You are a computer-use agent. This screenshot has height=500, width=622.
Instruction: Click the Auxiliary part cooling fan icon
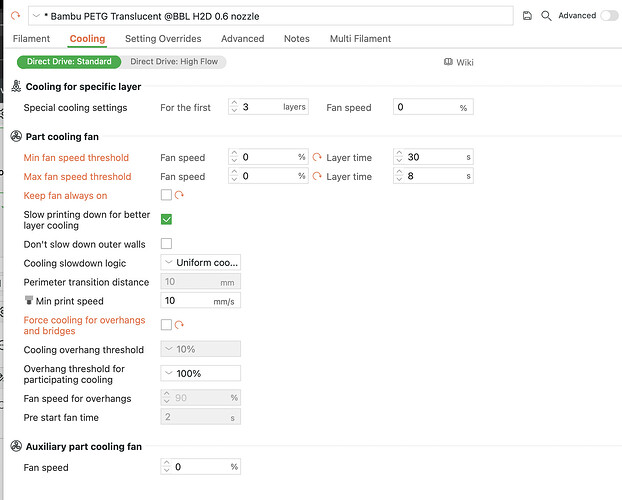(x=16, y=446)
